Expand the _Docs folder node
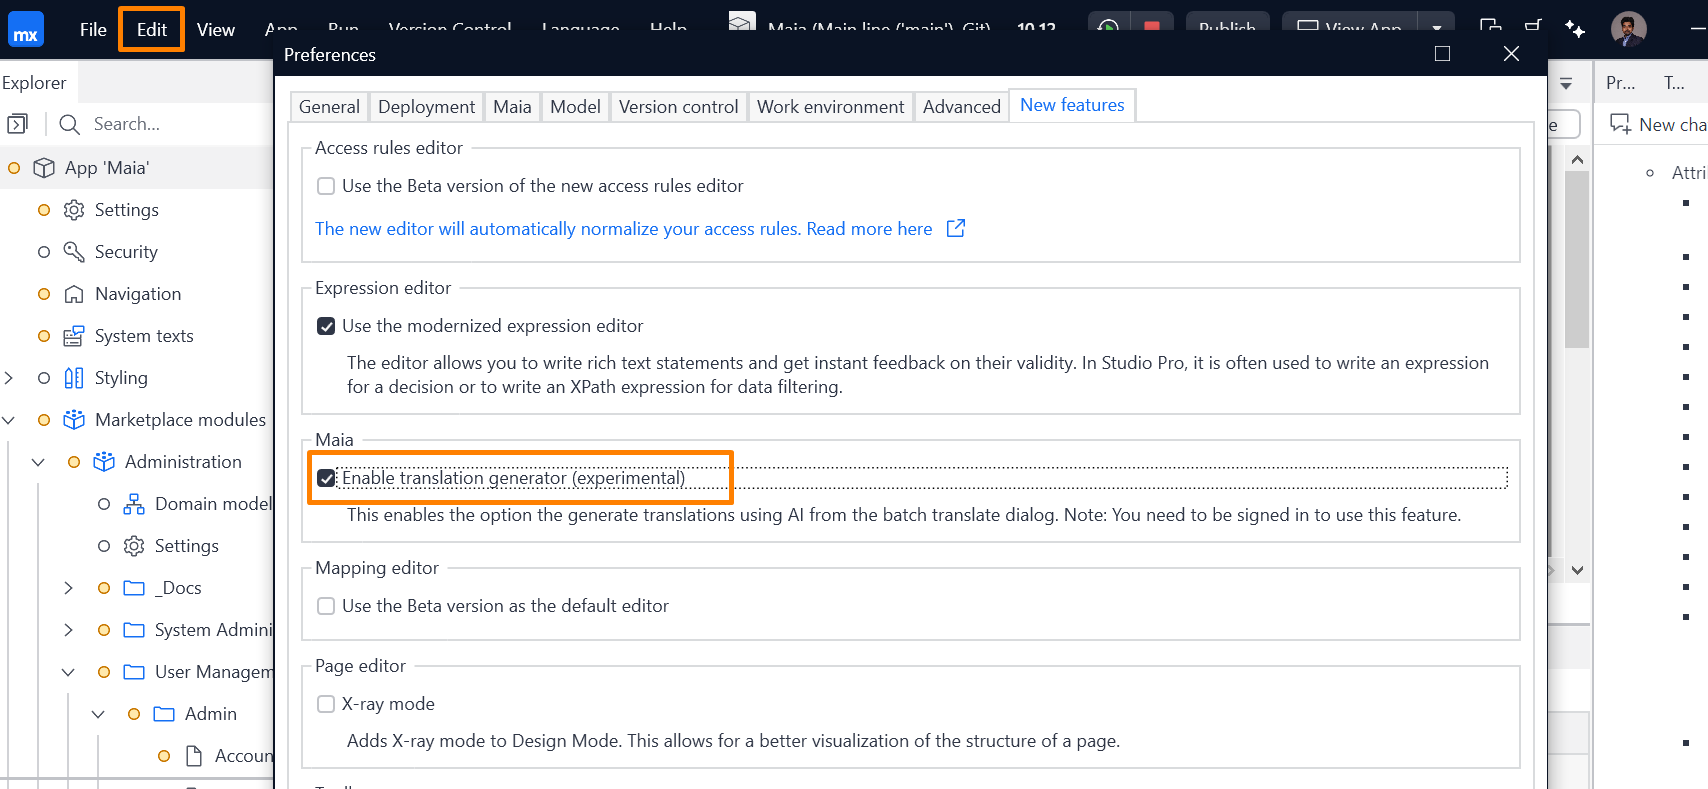Image resolution: width=1708 pixels, height=789 pixels. pos(68,588)
